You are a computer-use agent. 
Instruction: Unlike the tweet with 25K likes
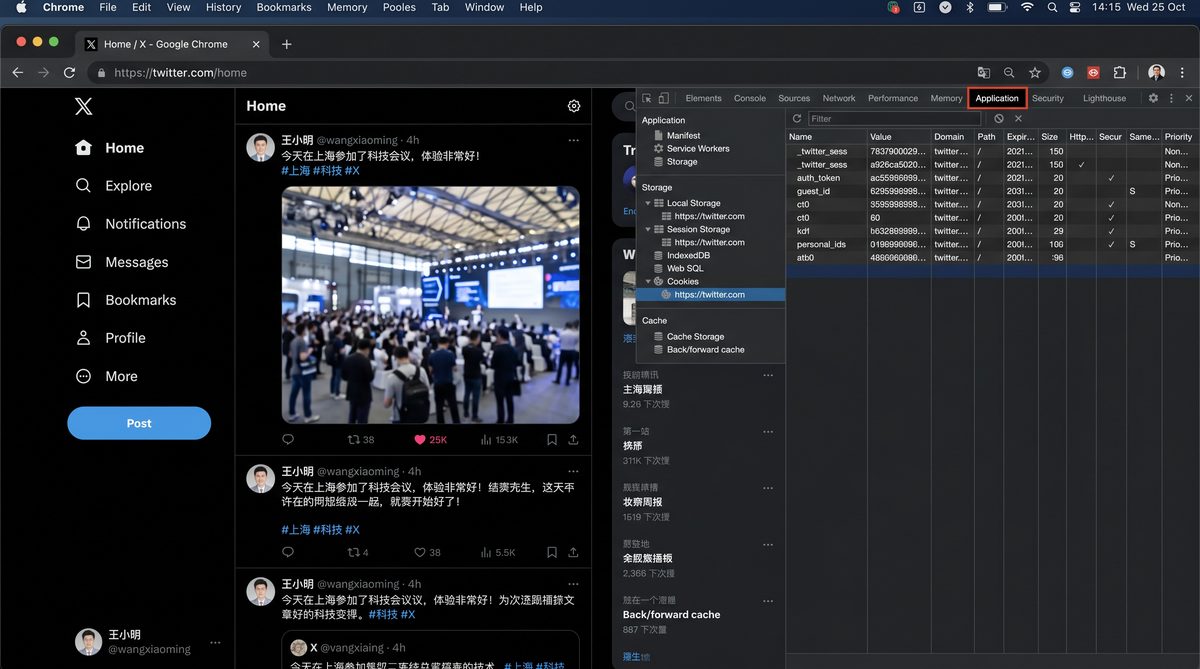[430, 439]
